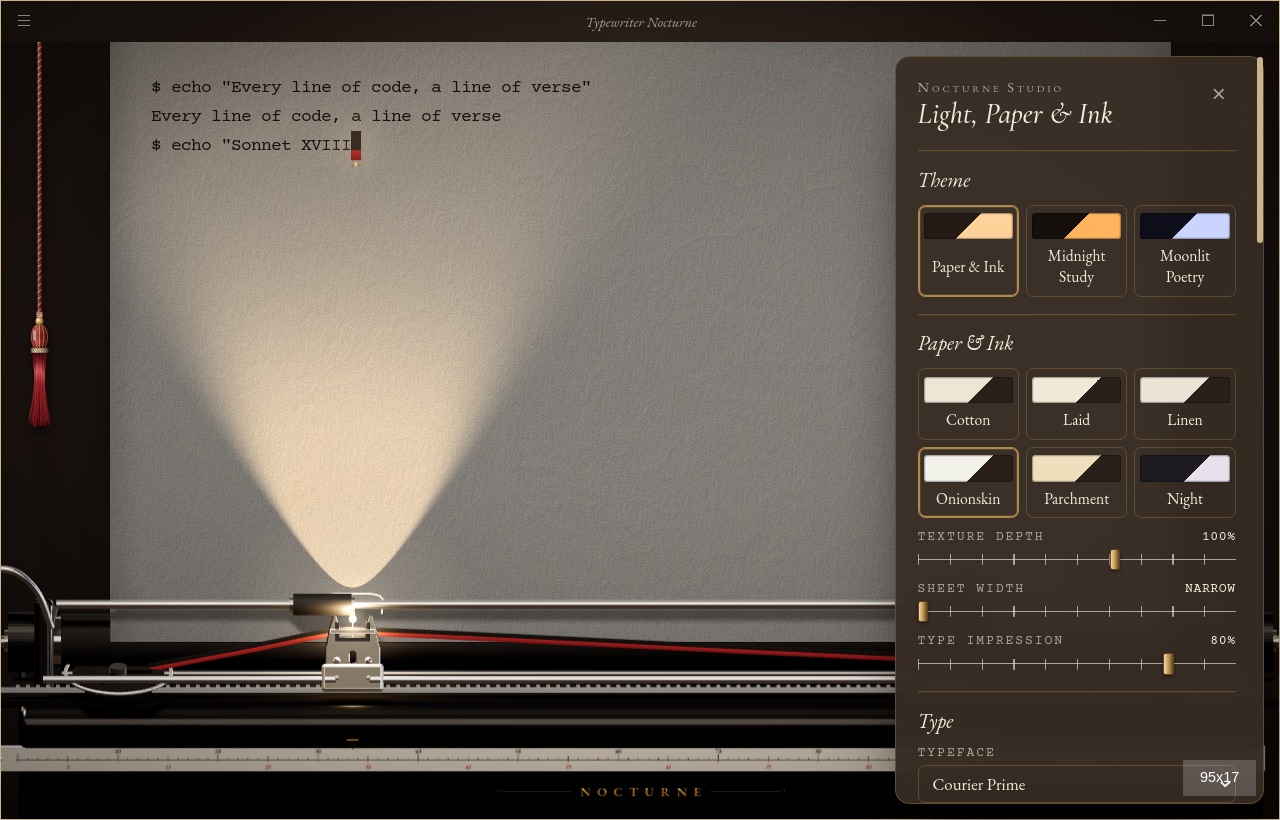
Task: Choose the Linen paper swatch
Action: pos(1184,404)
